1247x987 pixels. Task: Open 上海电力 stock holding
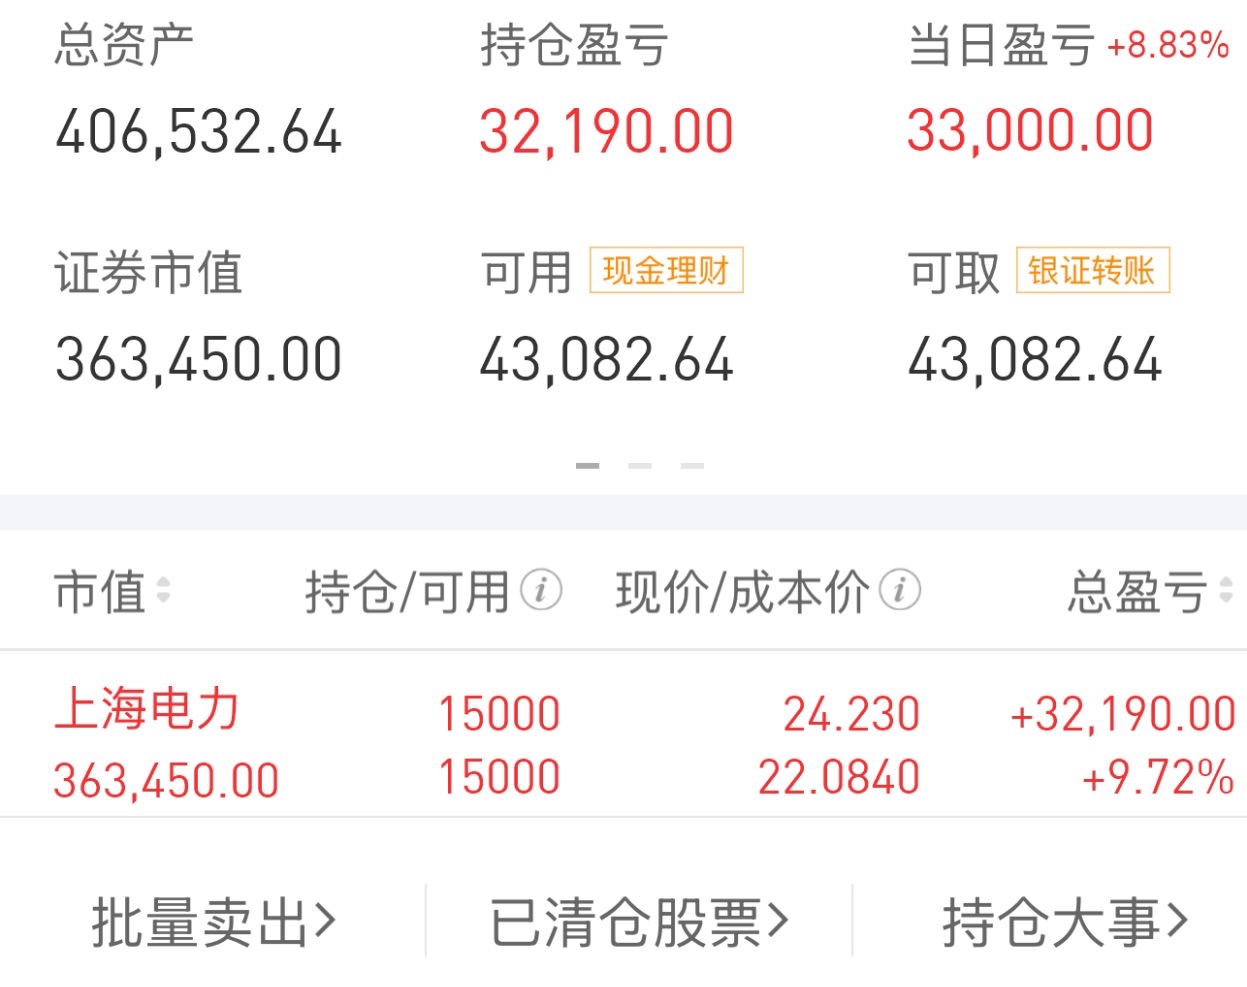[x=147, y=709]
